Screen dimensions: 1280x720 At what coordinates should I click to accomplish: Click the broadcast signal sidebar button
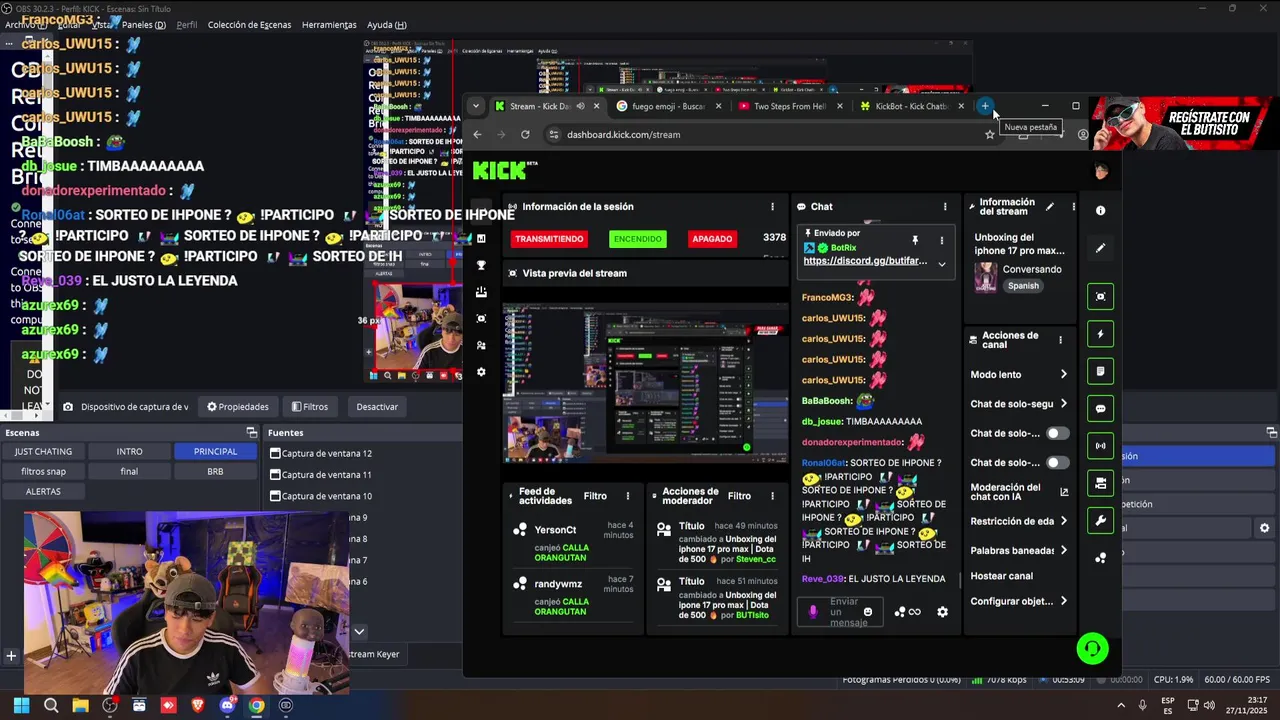1100,446
